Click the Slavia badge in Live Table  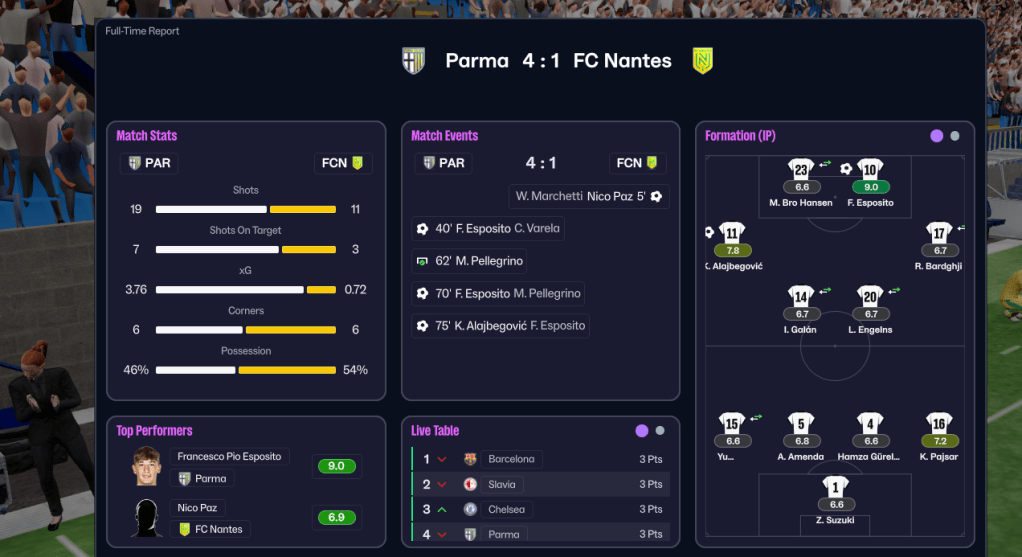pyautogui.click(x=470, y=484)
